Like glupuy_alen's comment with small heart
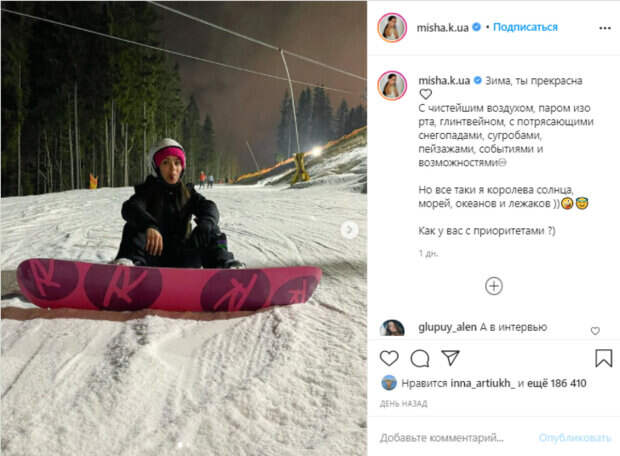The width and height of the screenshot is (620, 456). click(595, 331)
